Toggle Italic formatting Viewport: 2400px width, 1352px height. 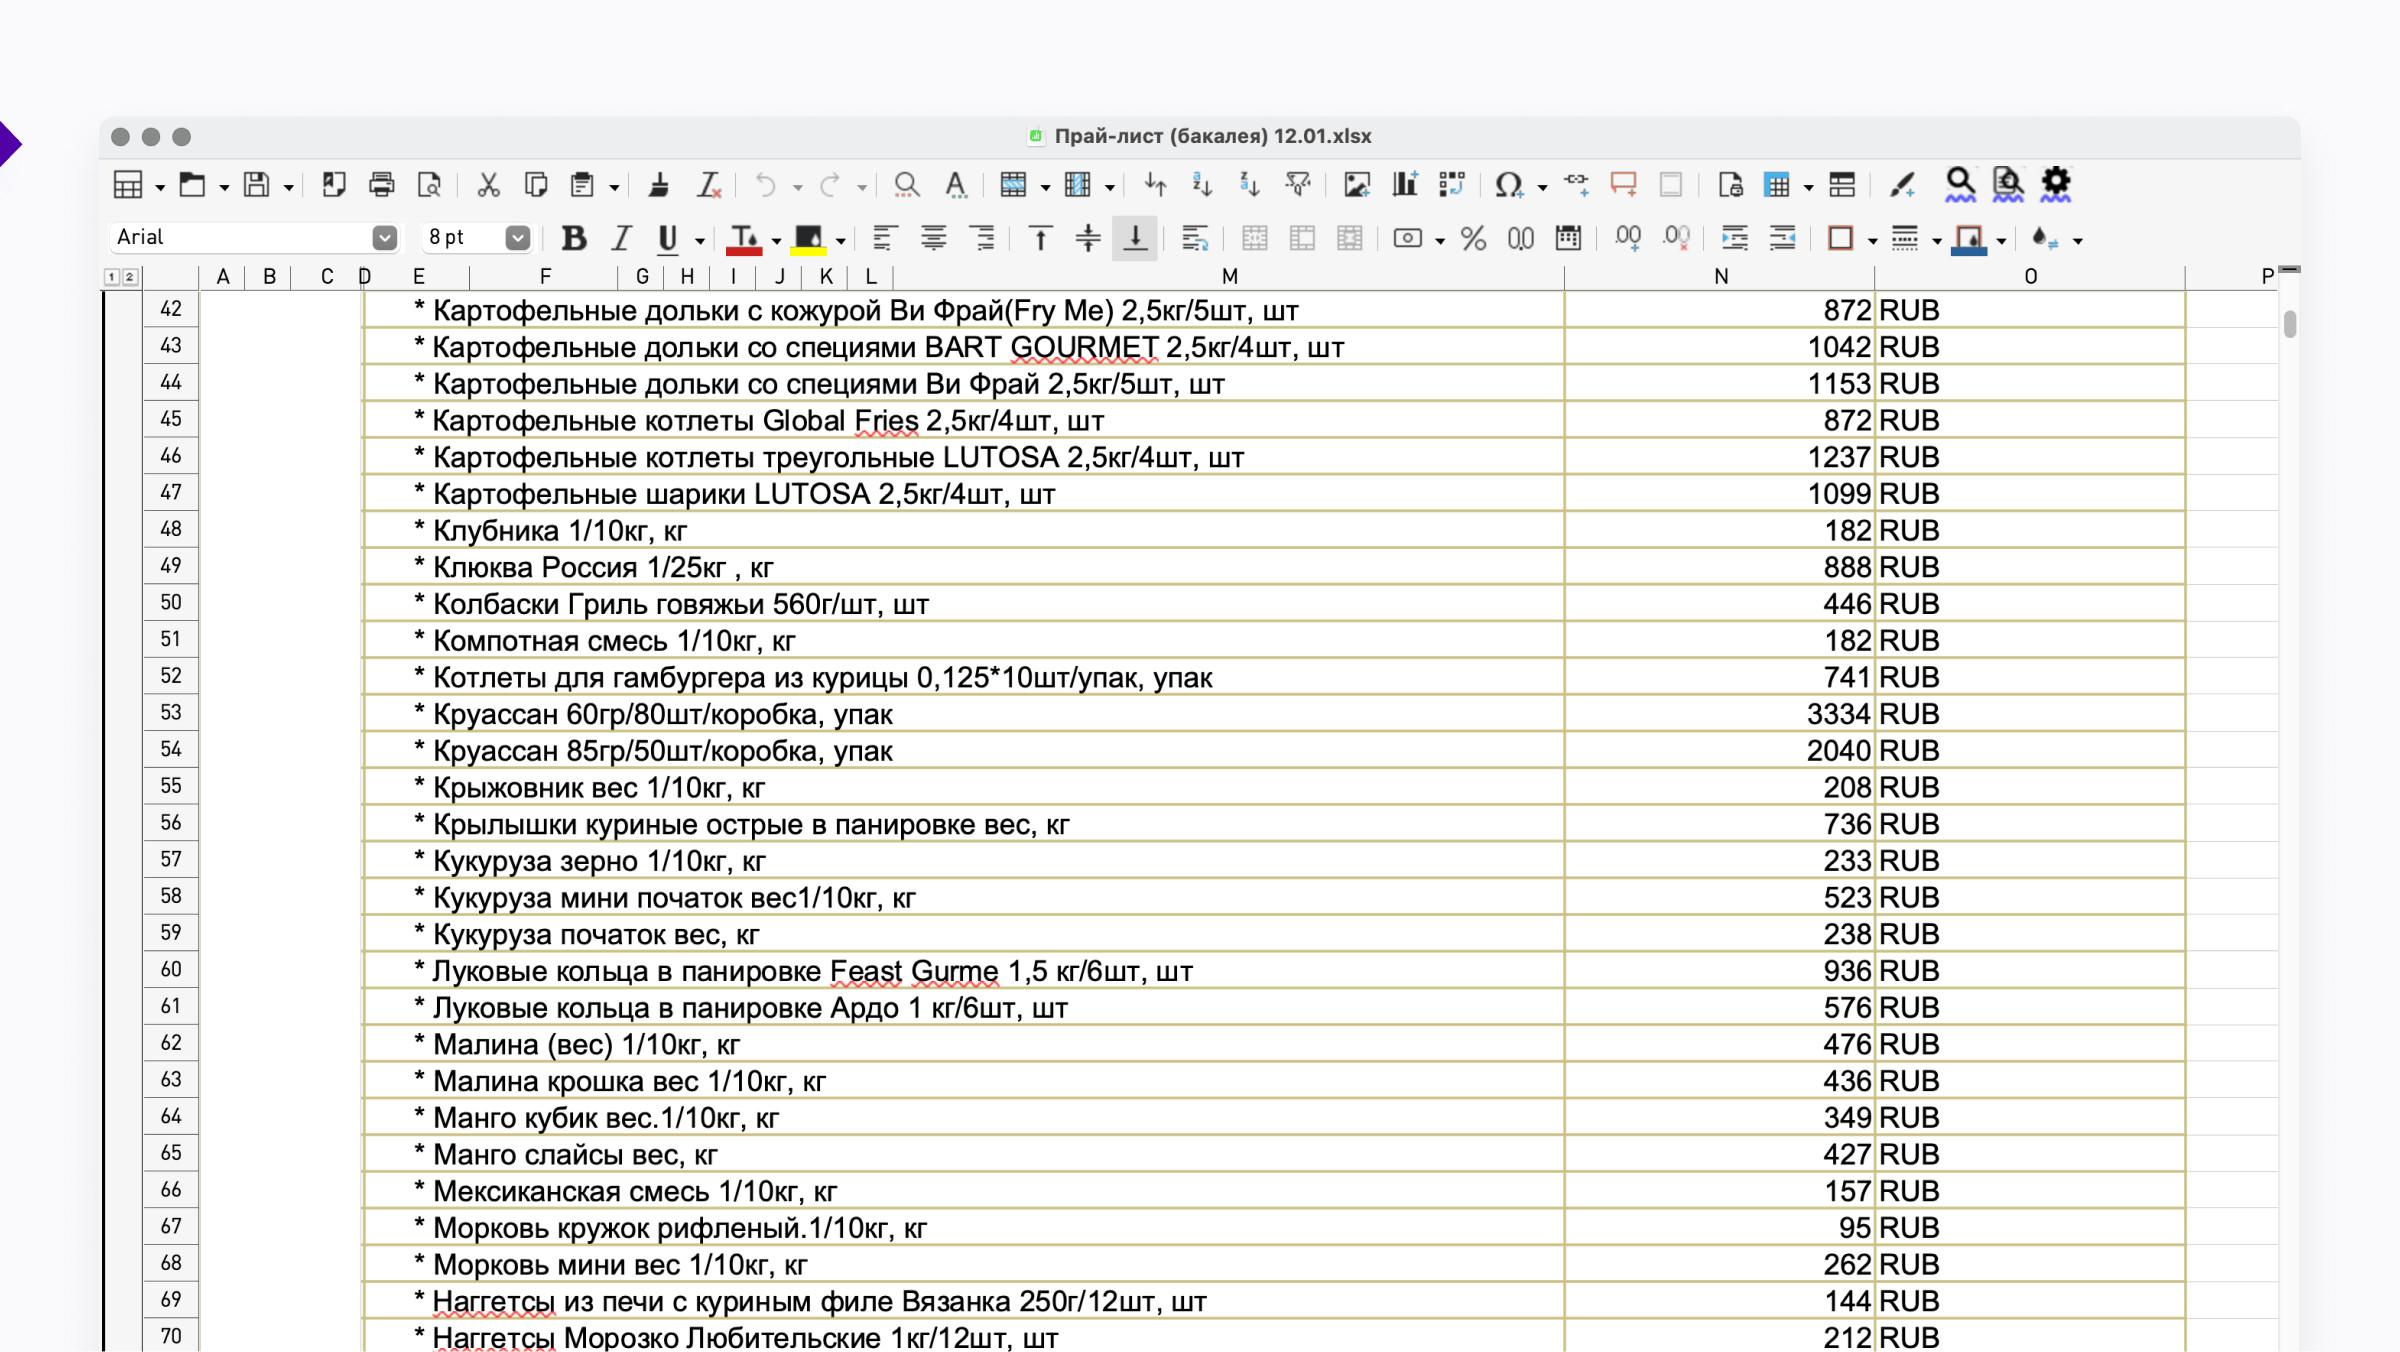[x=621, y=238]
